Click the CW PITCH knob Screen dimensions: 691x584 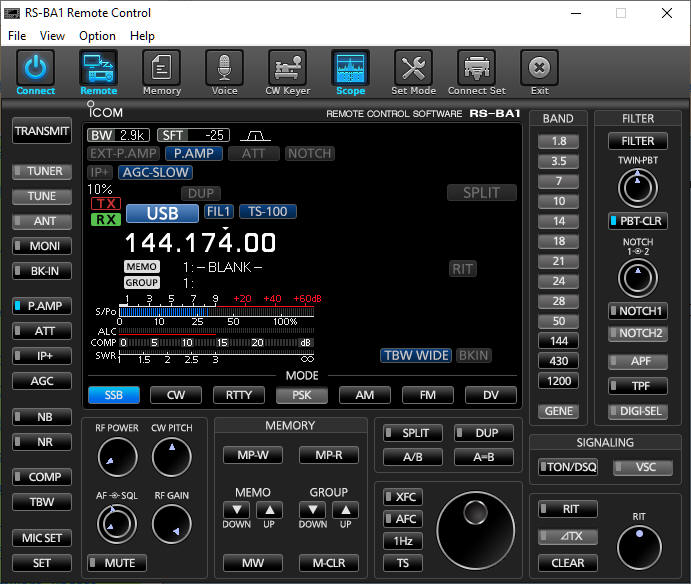[x=171, y=457]
